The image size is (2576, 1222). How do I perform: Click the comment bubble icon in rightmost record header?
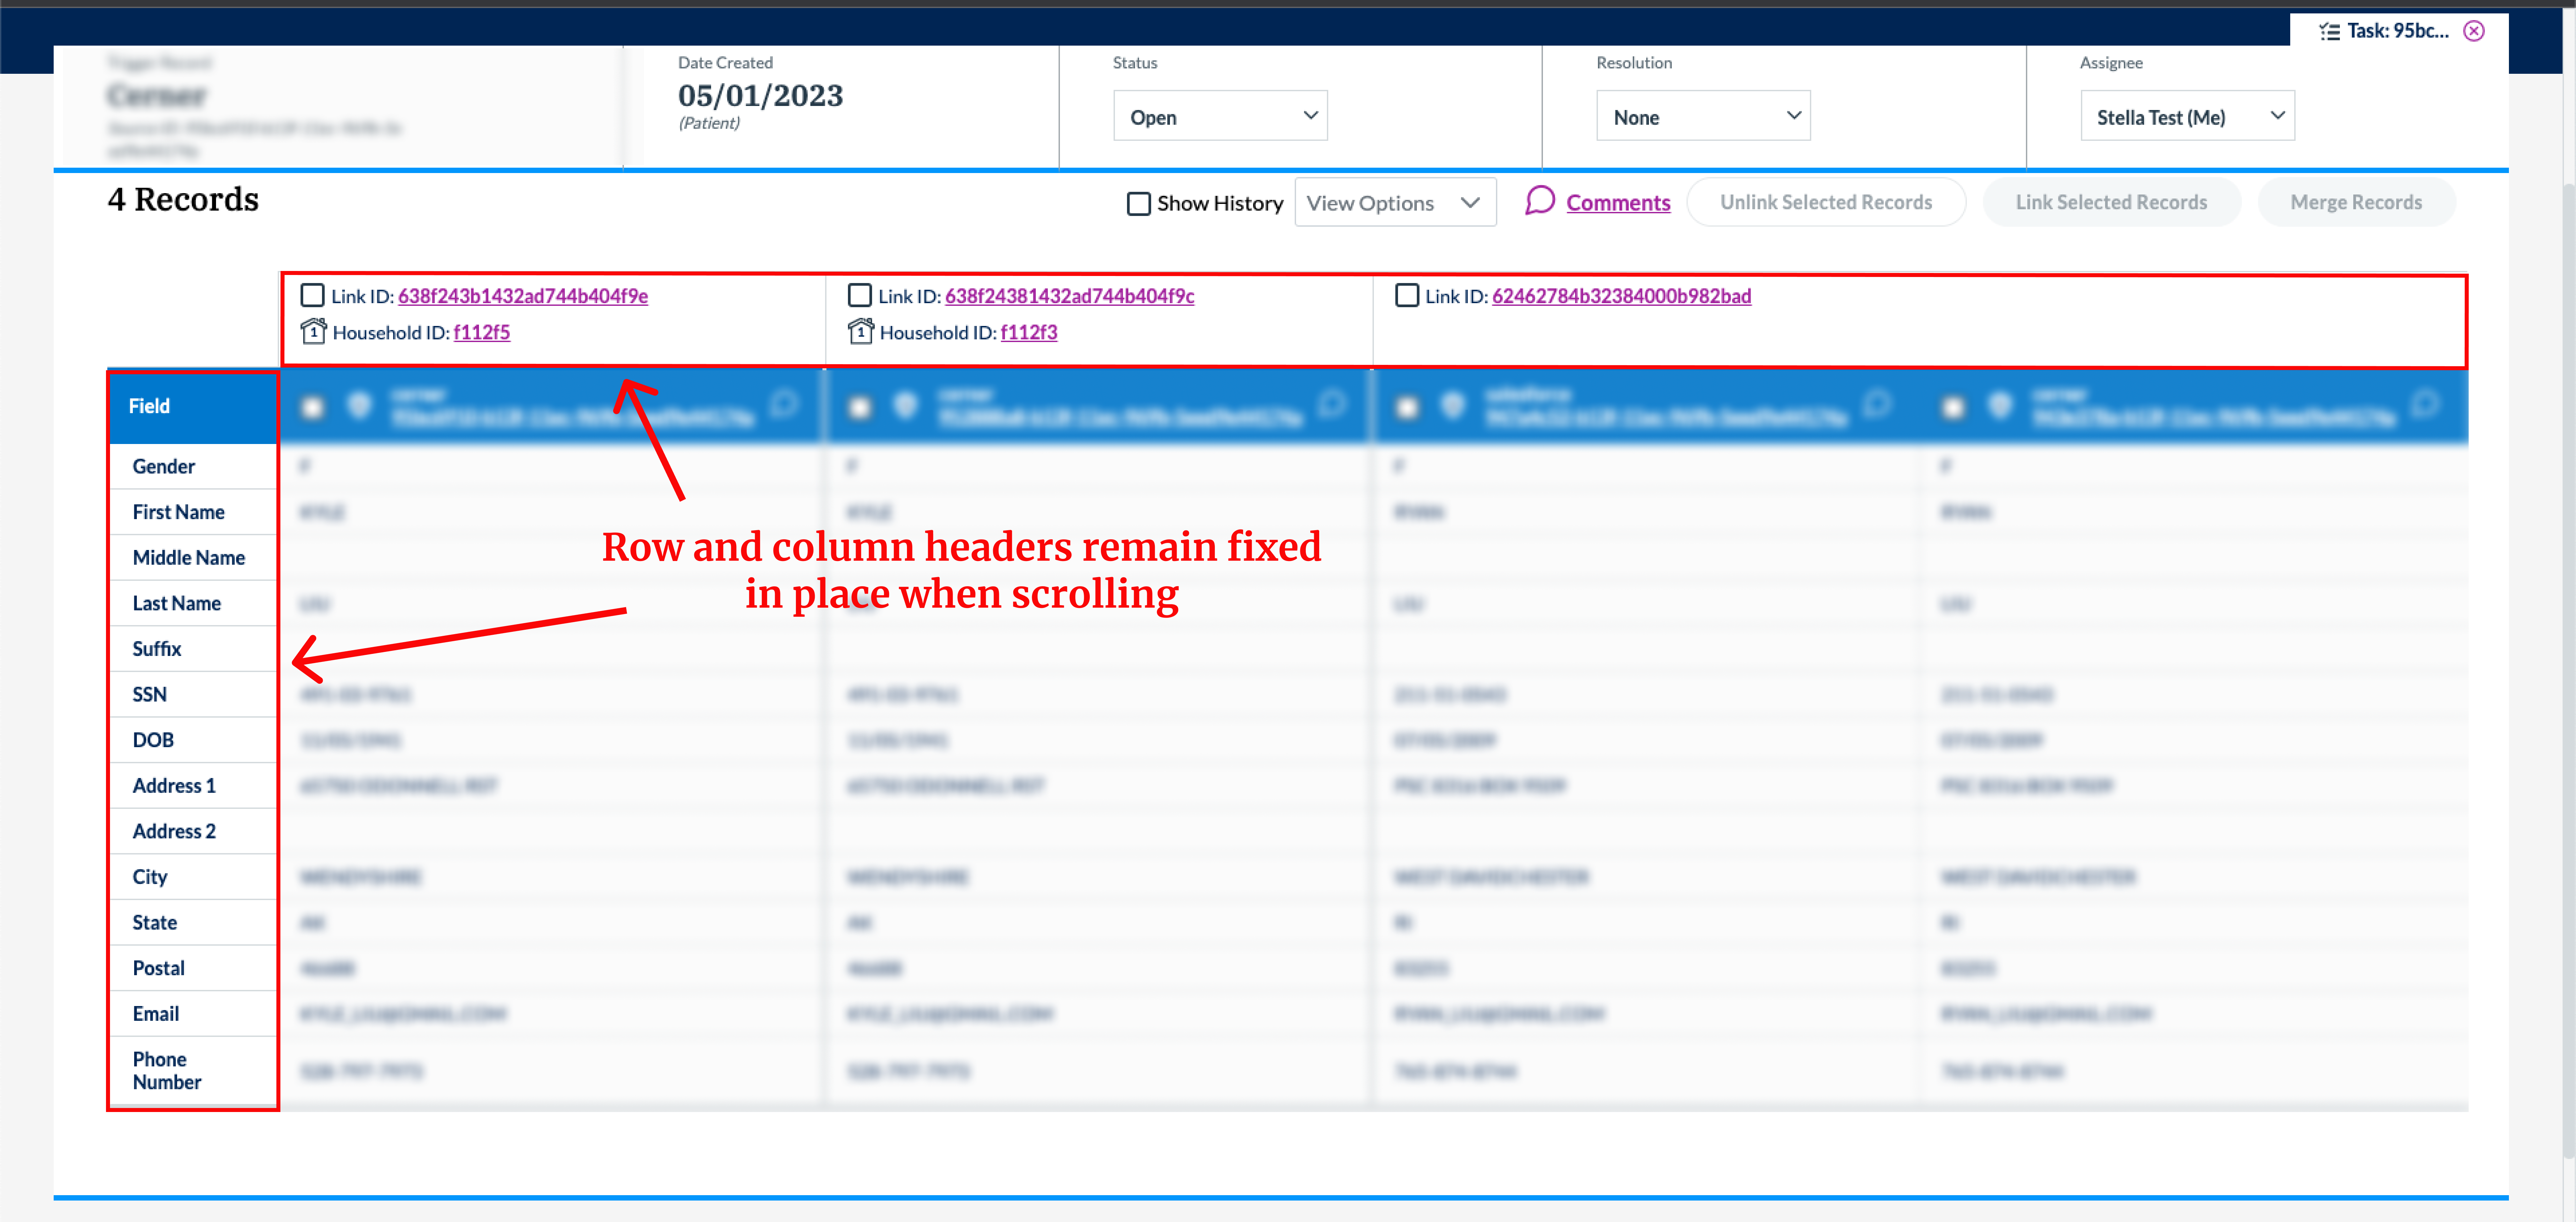tap(2427, 405)
